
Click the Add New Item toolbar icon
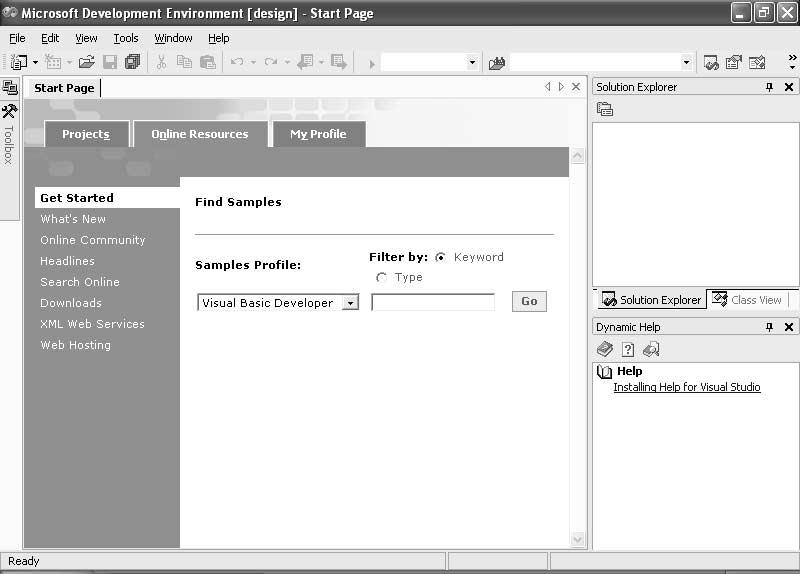pos(53,62)
